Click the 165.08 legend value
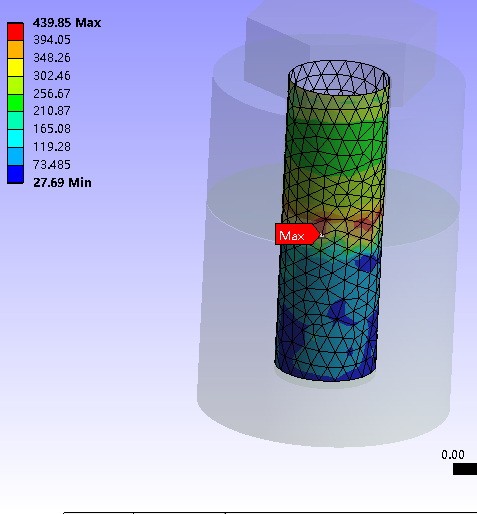477x514 pixels. pyautogui.click(x=52, y=129)
